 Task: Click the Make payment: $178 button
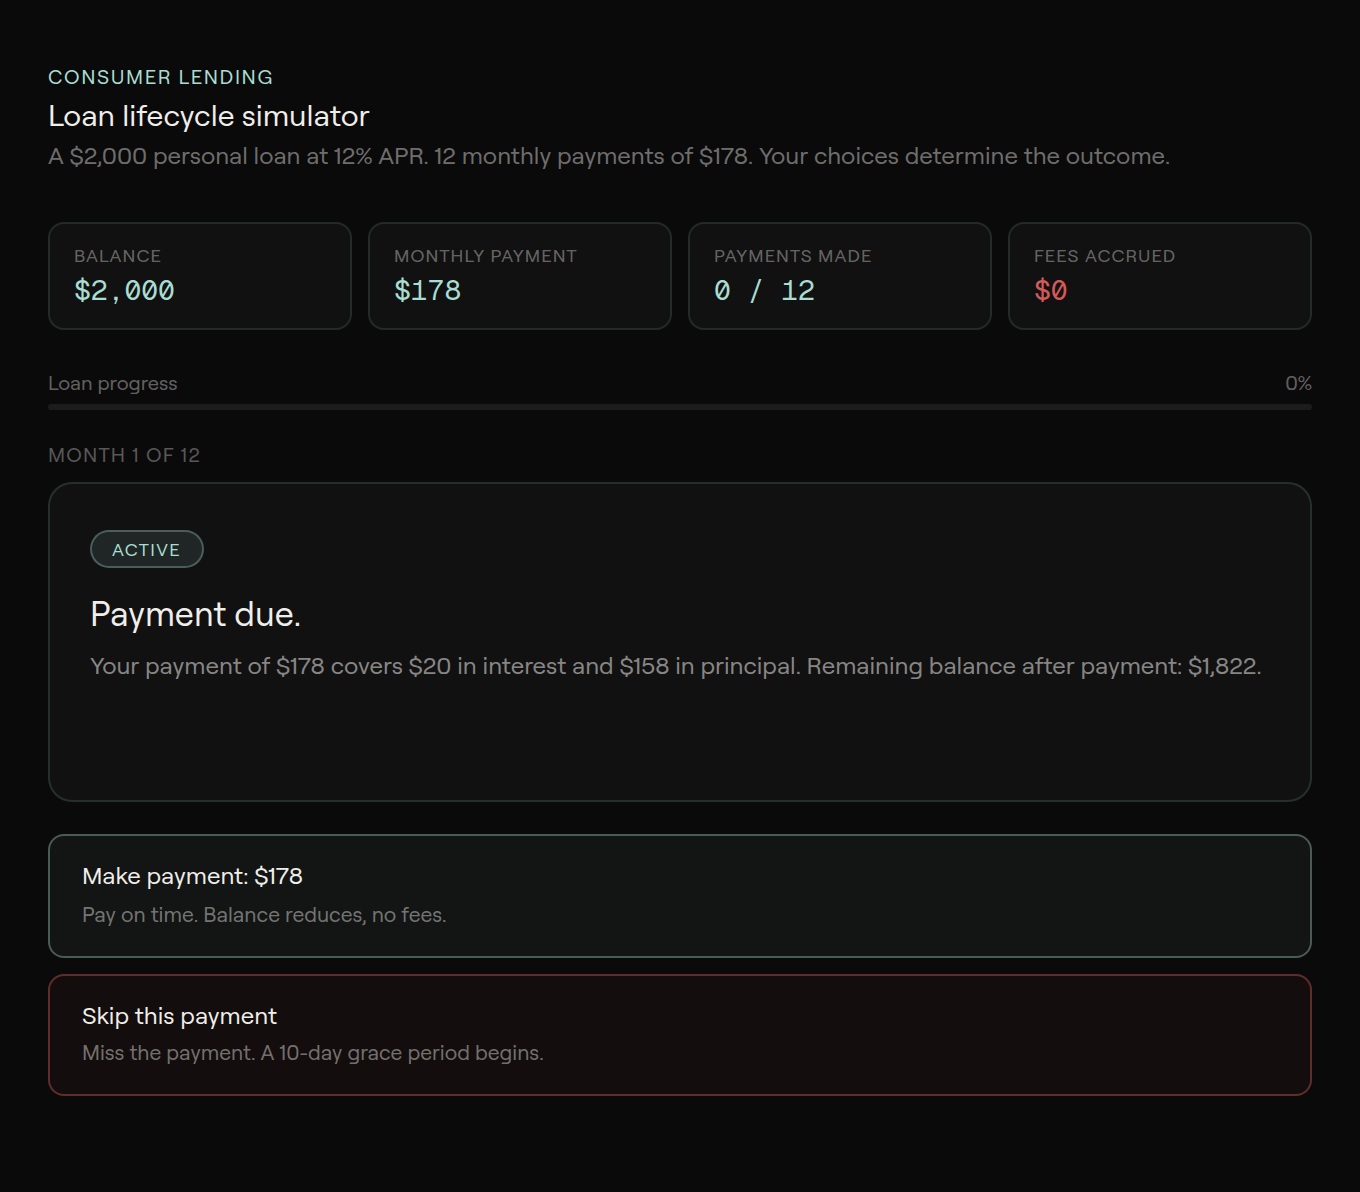679,895
